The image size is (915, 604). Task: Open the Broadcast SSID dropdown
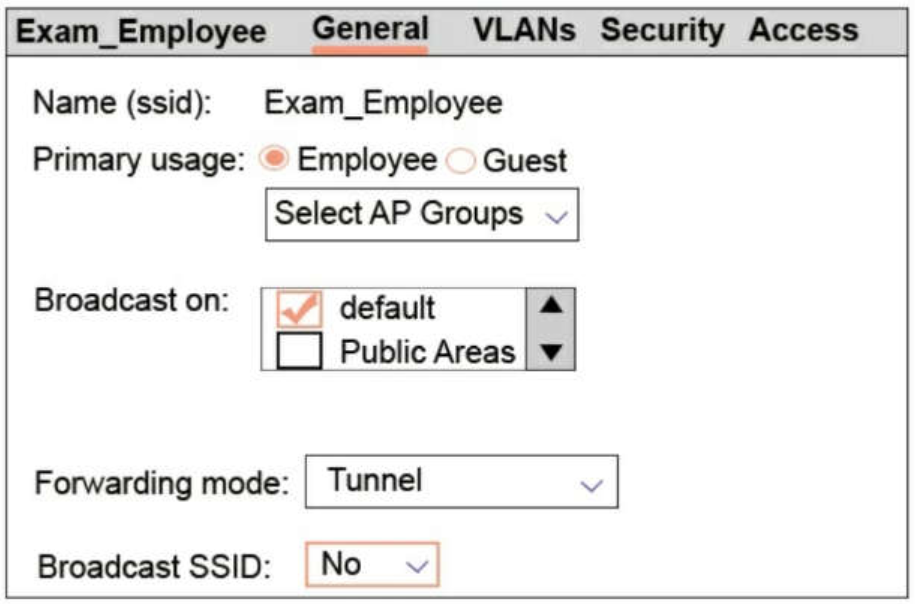pos(371,565)
